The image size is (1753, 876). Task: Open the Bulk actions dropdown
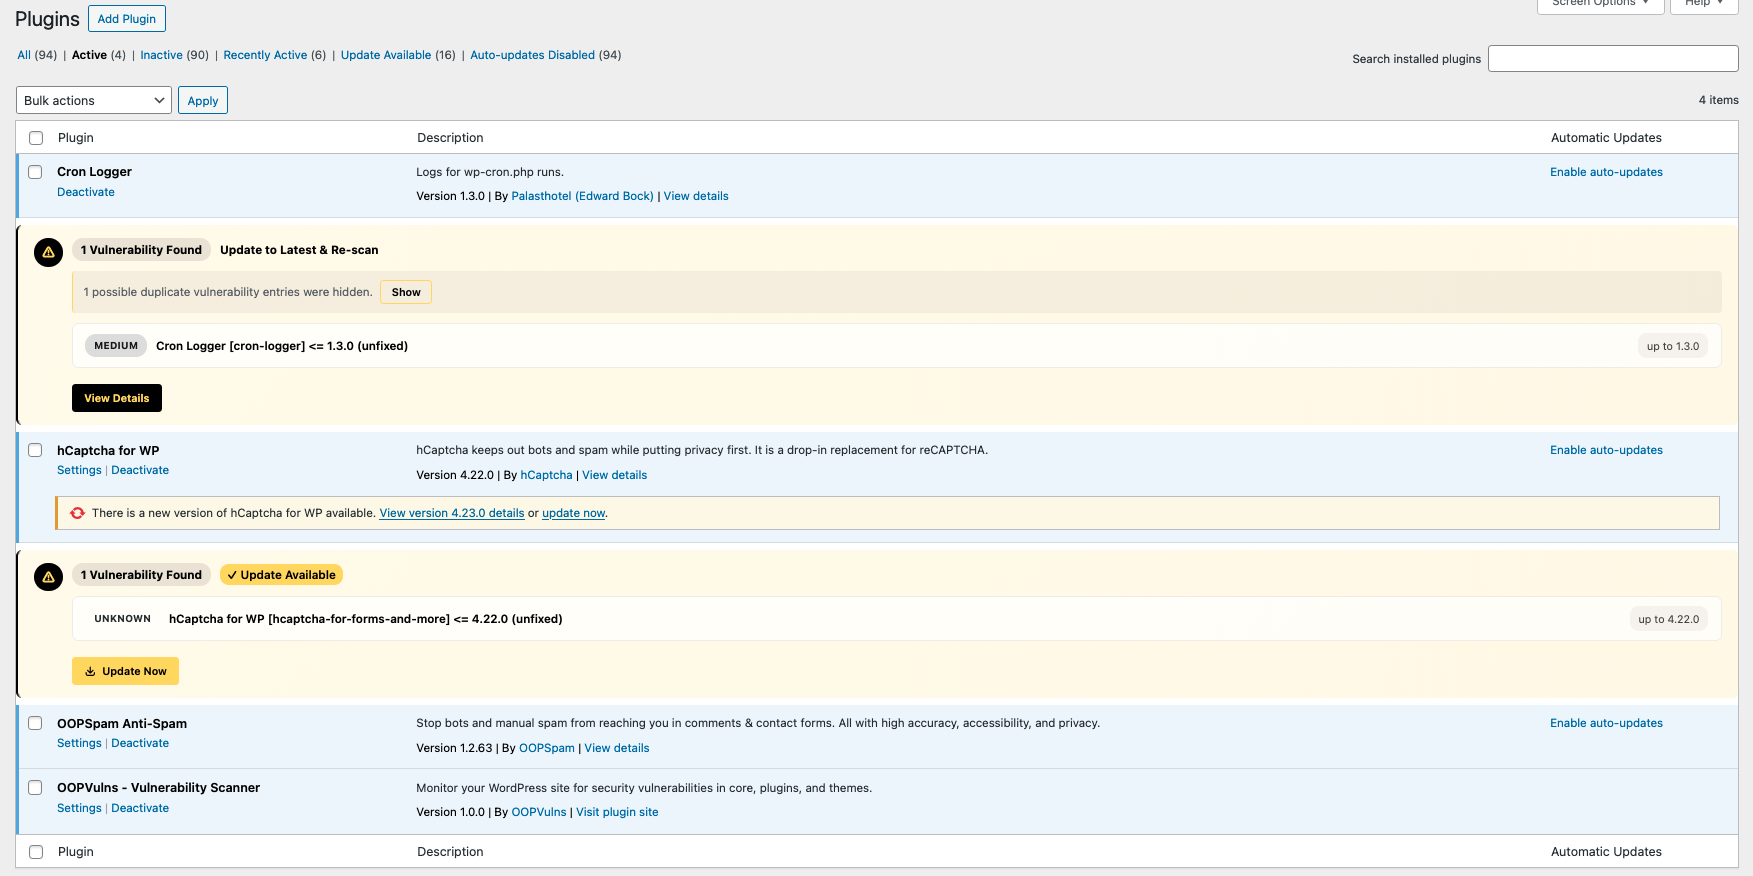click(x=94, y=100)
